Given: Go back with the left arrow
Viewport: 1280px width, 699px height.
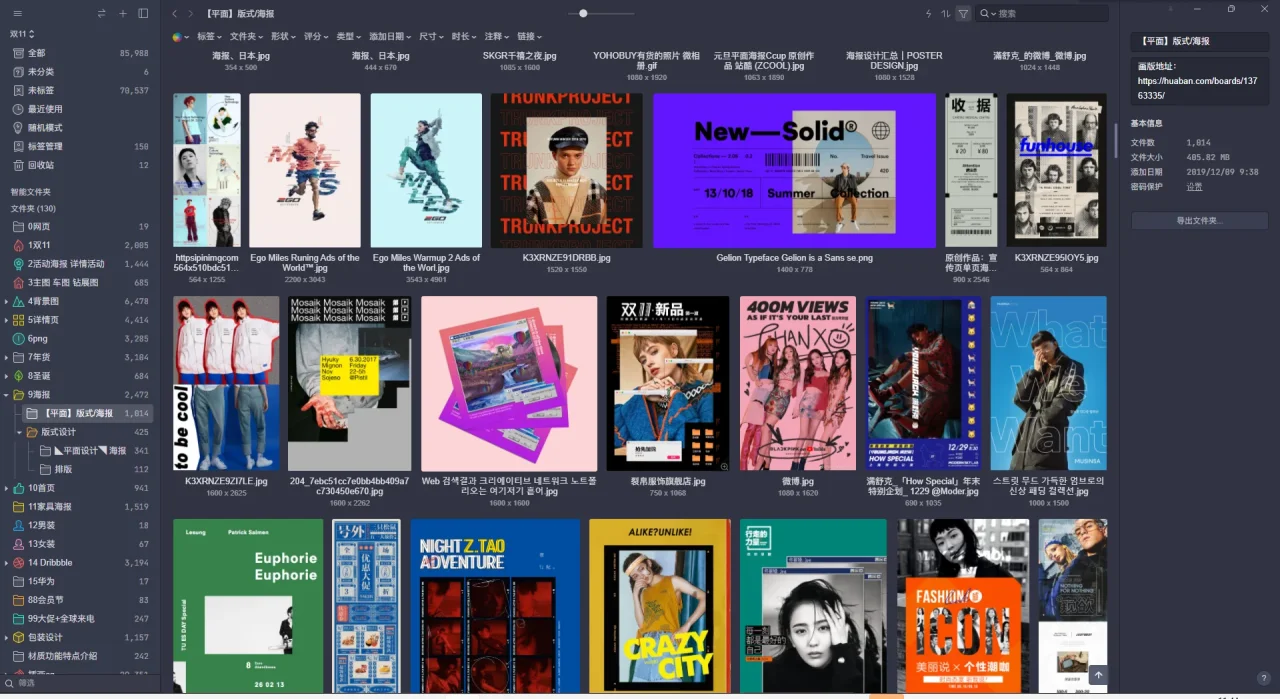Looking at the screenshot, I should [175, 14].
